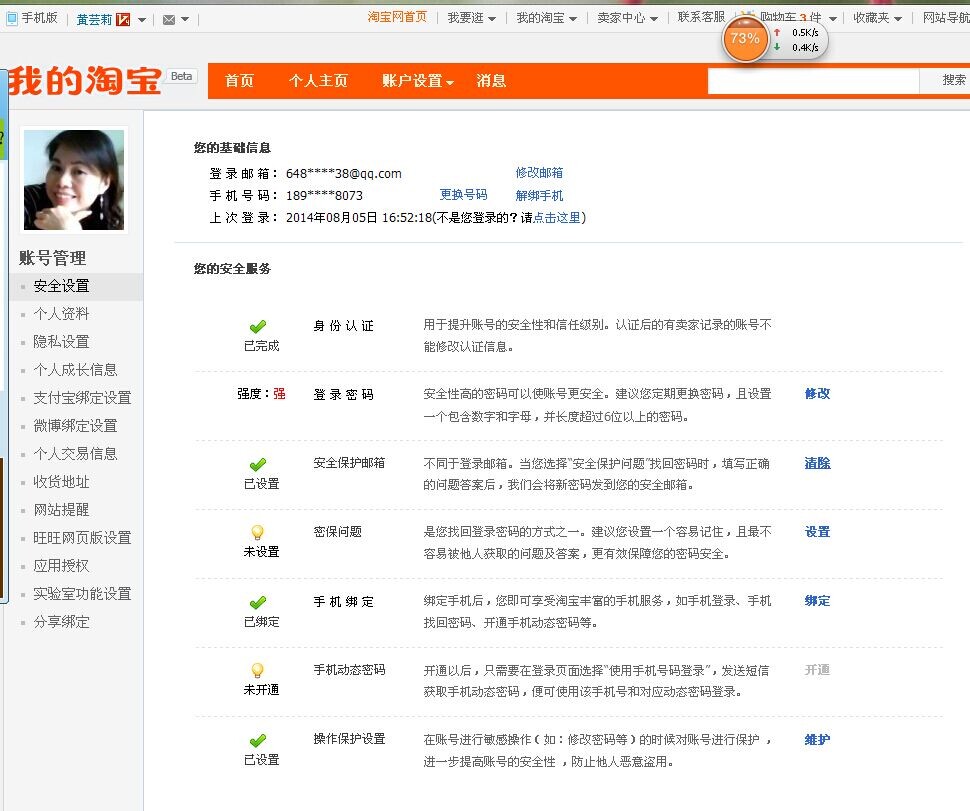Viewport: 970px width, 811px height.
Task: Open 个人成长信息 in sidebar
Action: [x=75, y=370]
